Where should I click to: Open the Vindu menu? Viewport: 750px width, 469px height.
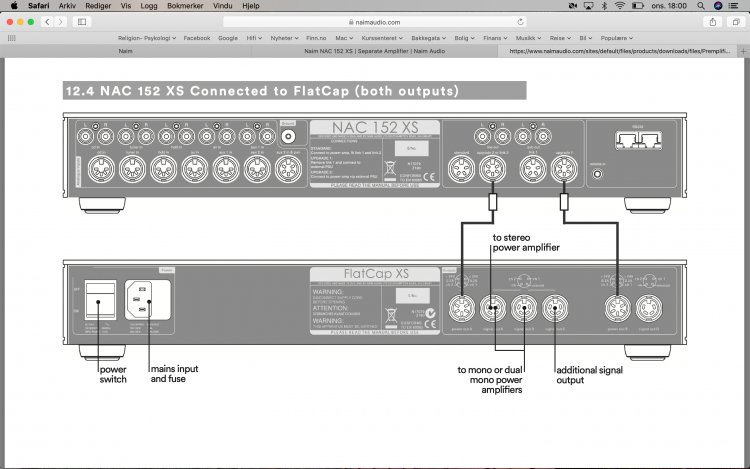(x=222, y=6)
